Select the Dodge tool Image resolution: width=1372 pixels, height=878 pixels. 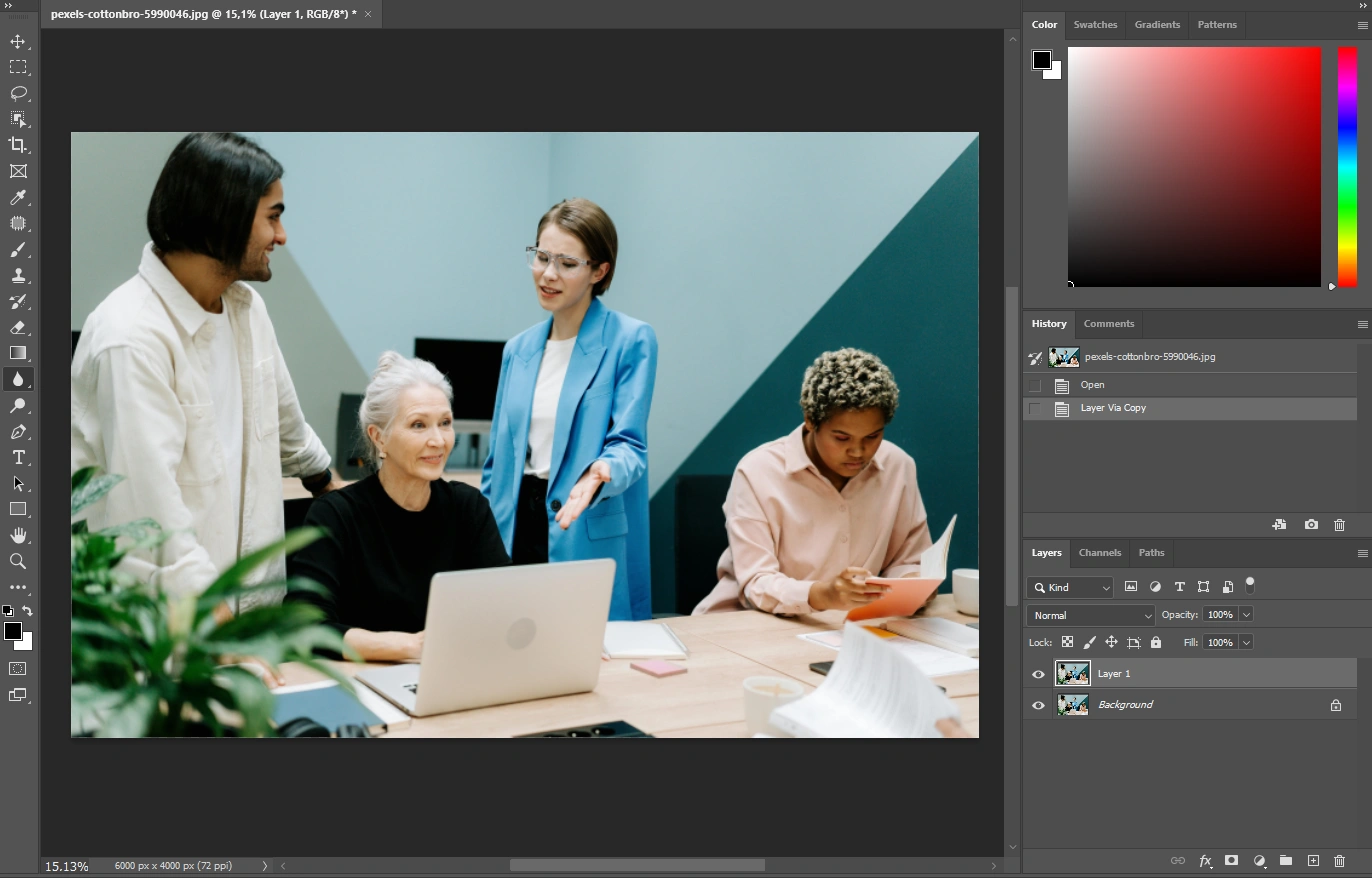[x=18, y=406]
